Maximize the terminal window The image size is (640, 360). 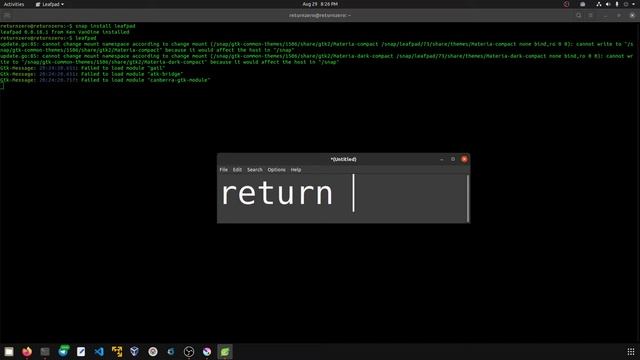(619, 16)
